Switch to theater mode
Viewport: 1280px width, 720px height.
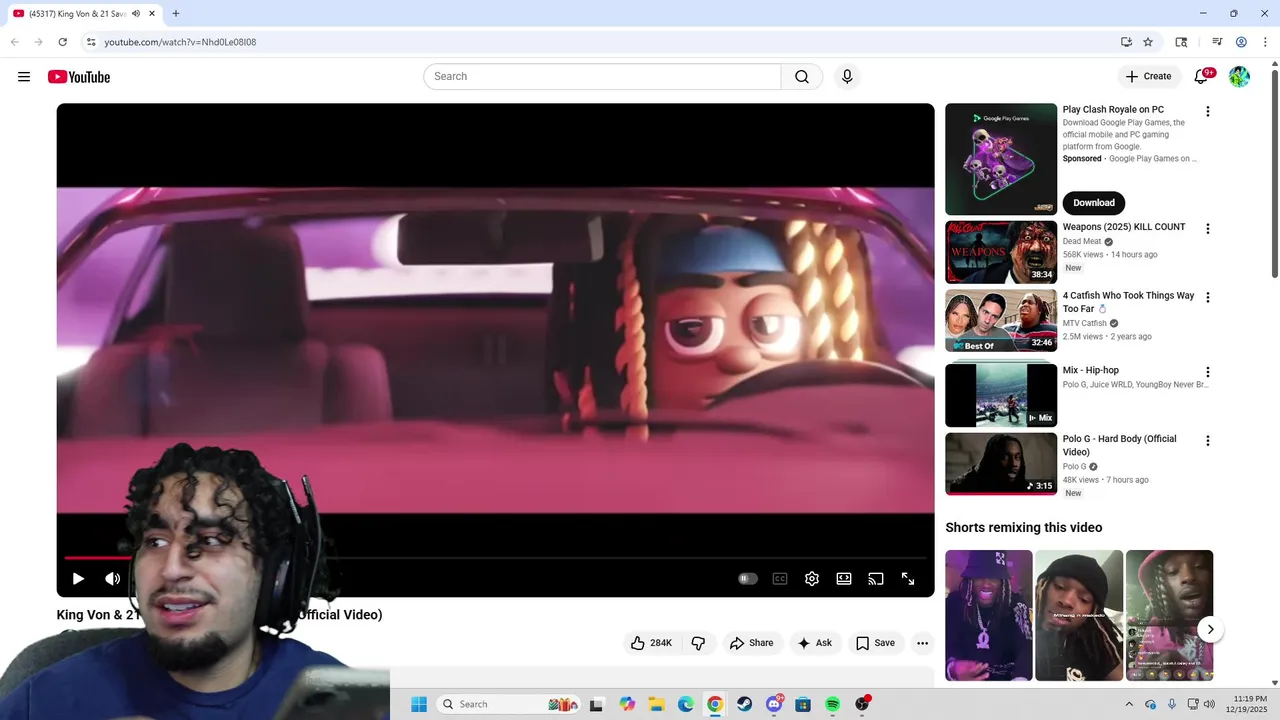coord(844,578)
